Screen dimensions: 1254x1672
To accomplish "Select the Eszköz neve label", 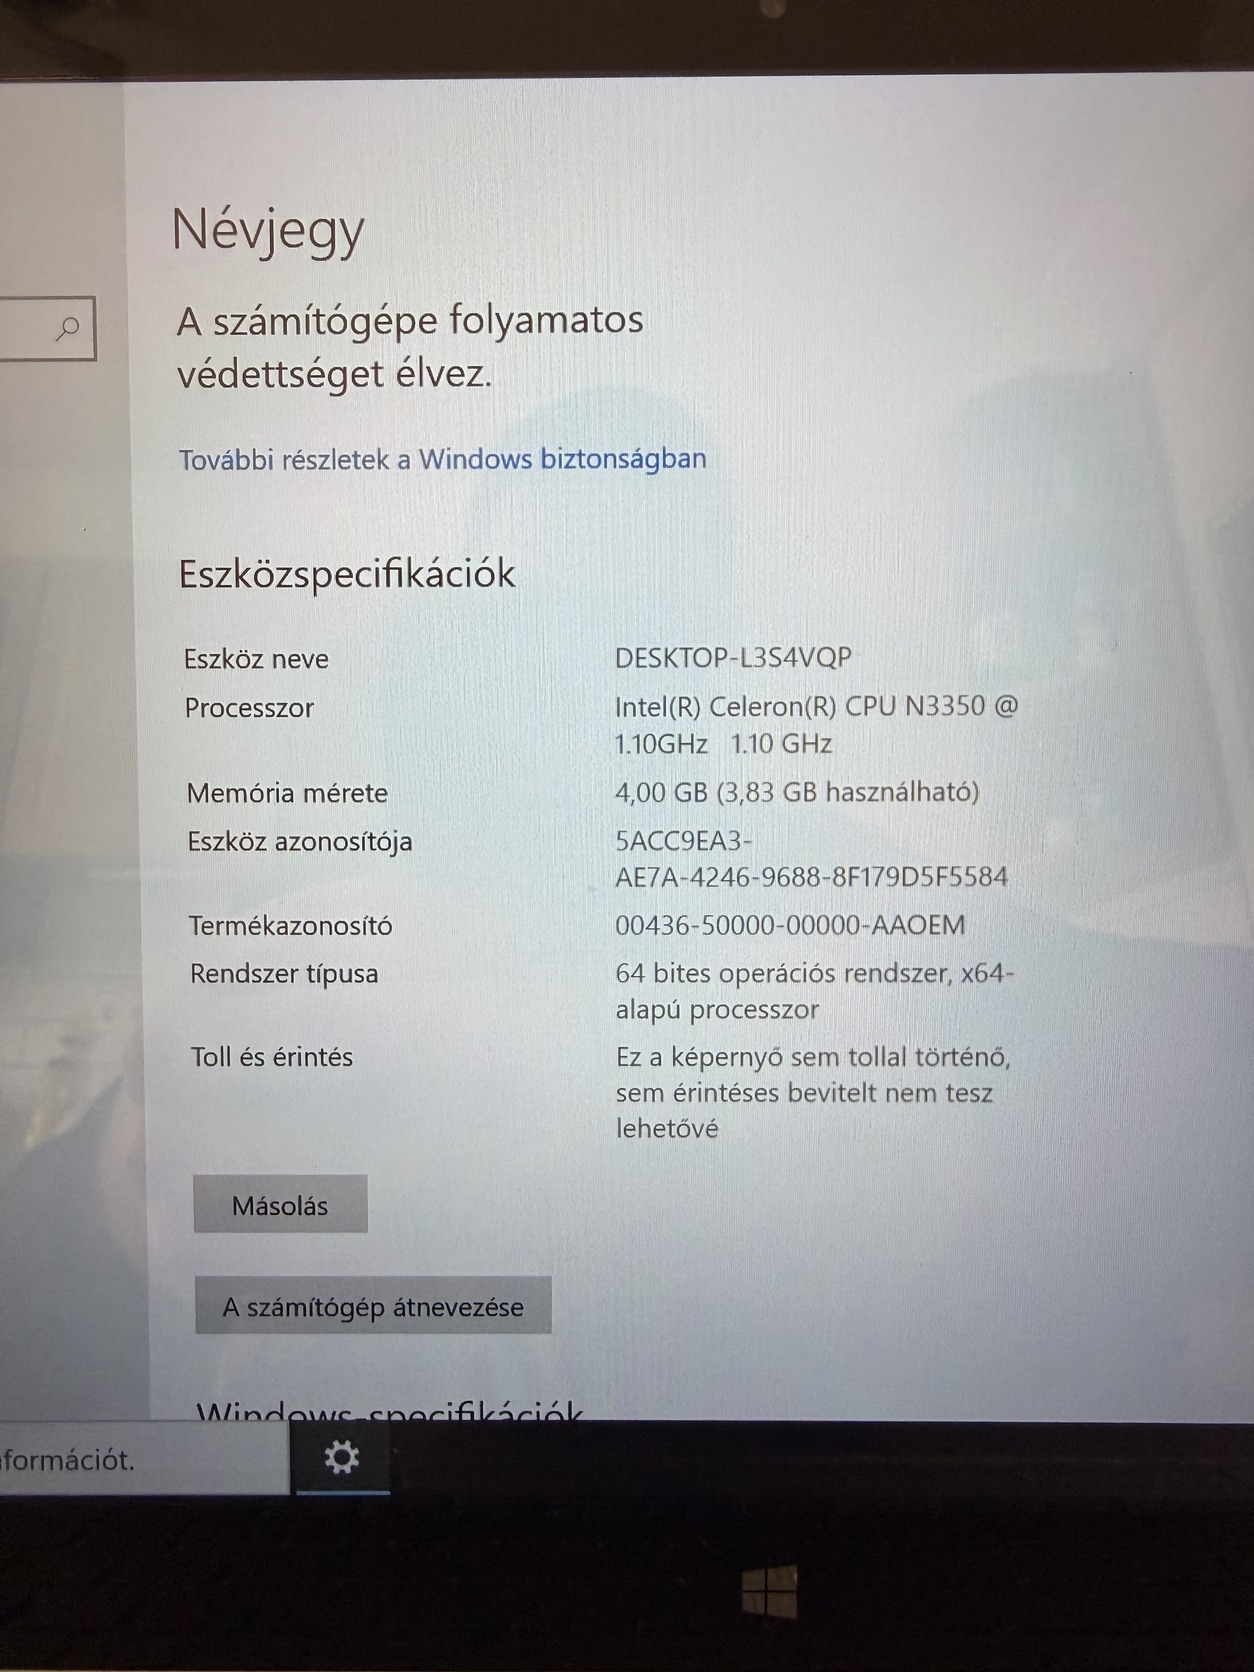I will pos(256,659).
